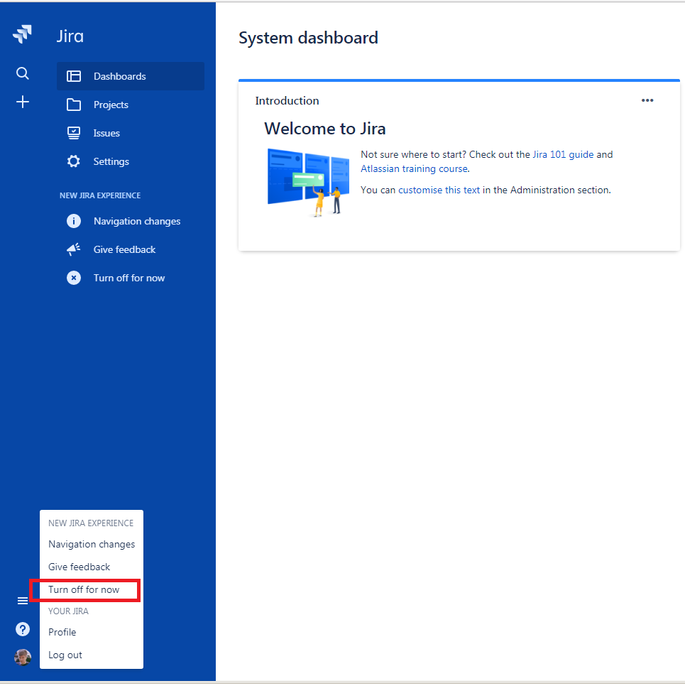
Task: Click the Issues monitor icon
Action: click(73, 133)
